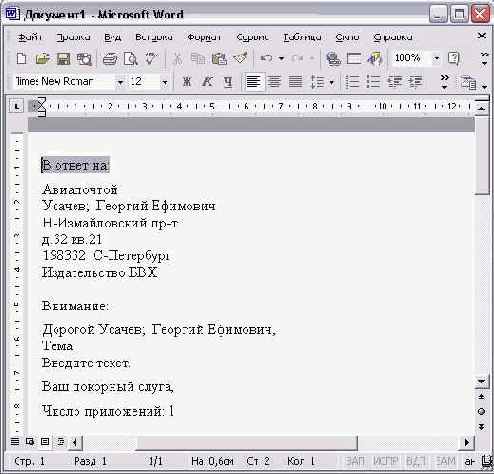Open the Tables and Borders toolbar icon

pos(354,59)
